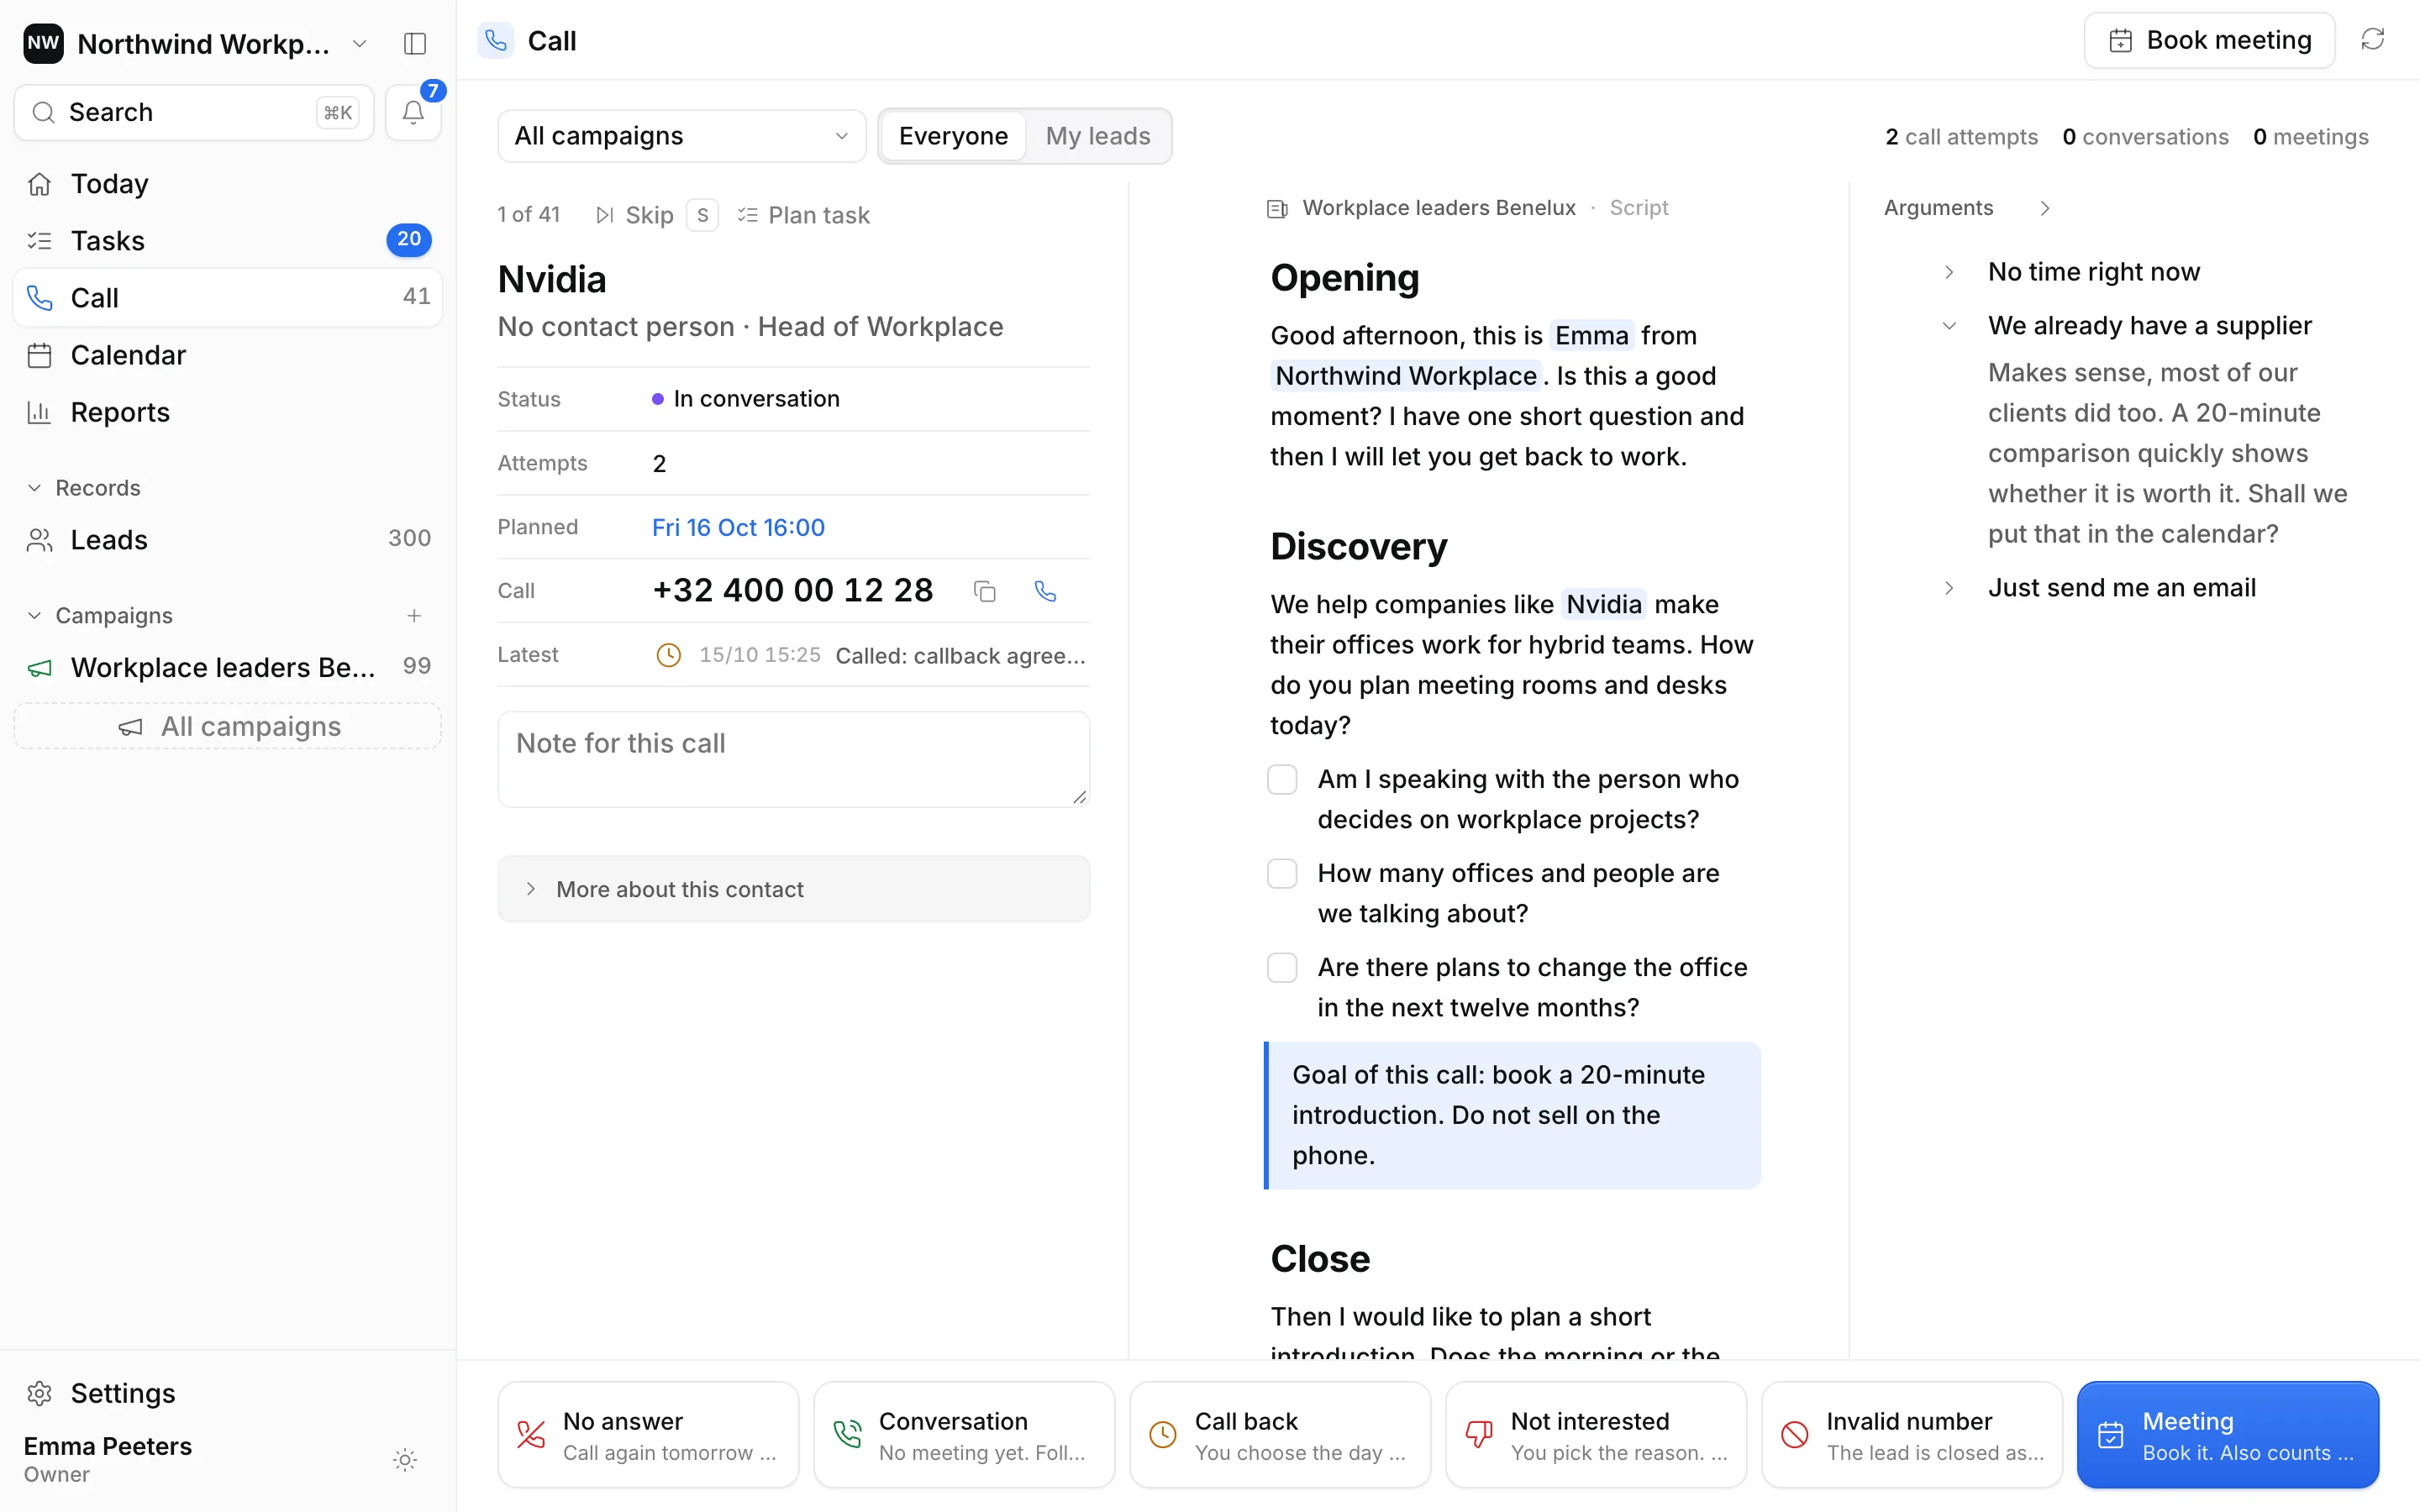The image size is (2420, 1512).
Task: Log outcome No answer
Action: click(648, 1435)
